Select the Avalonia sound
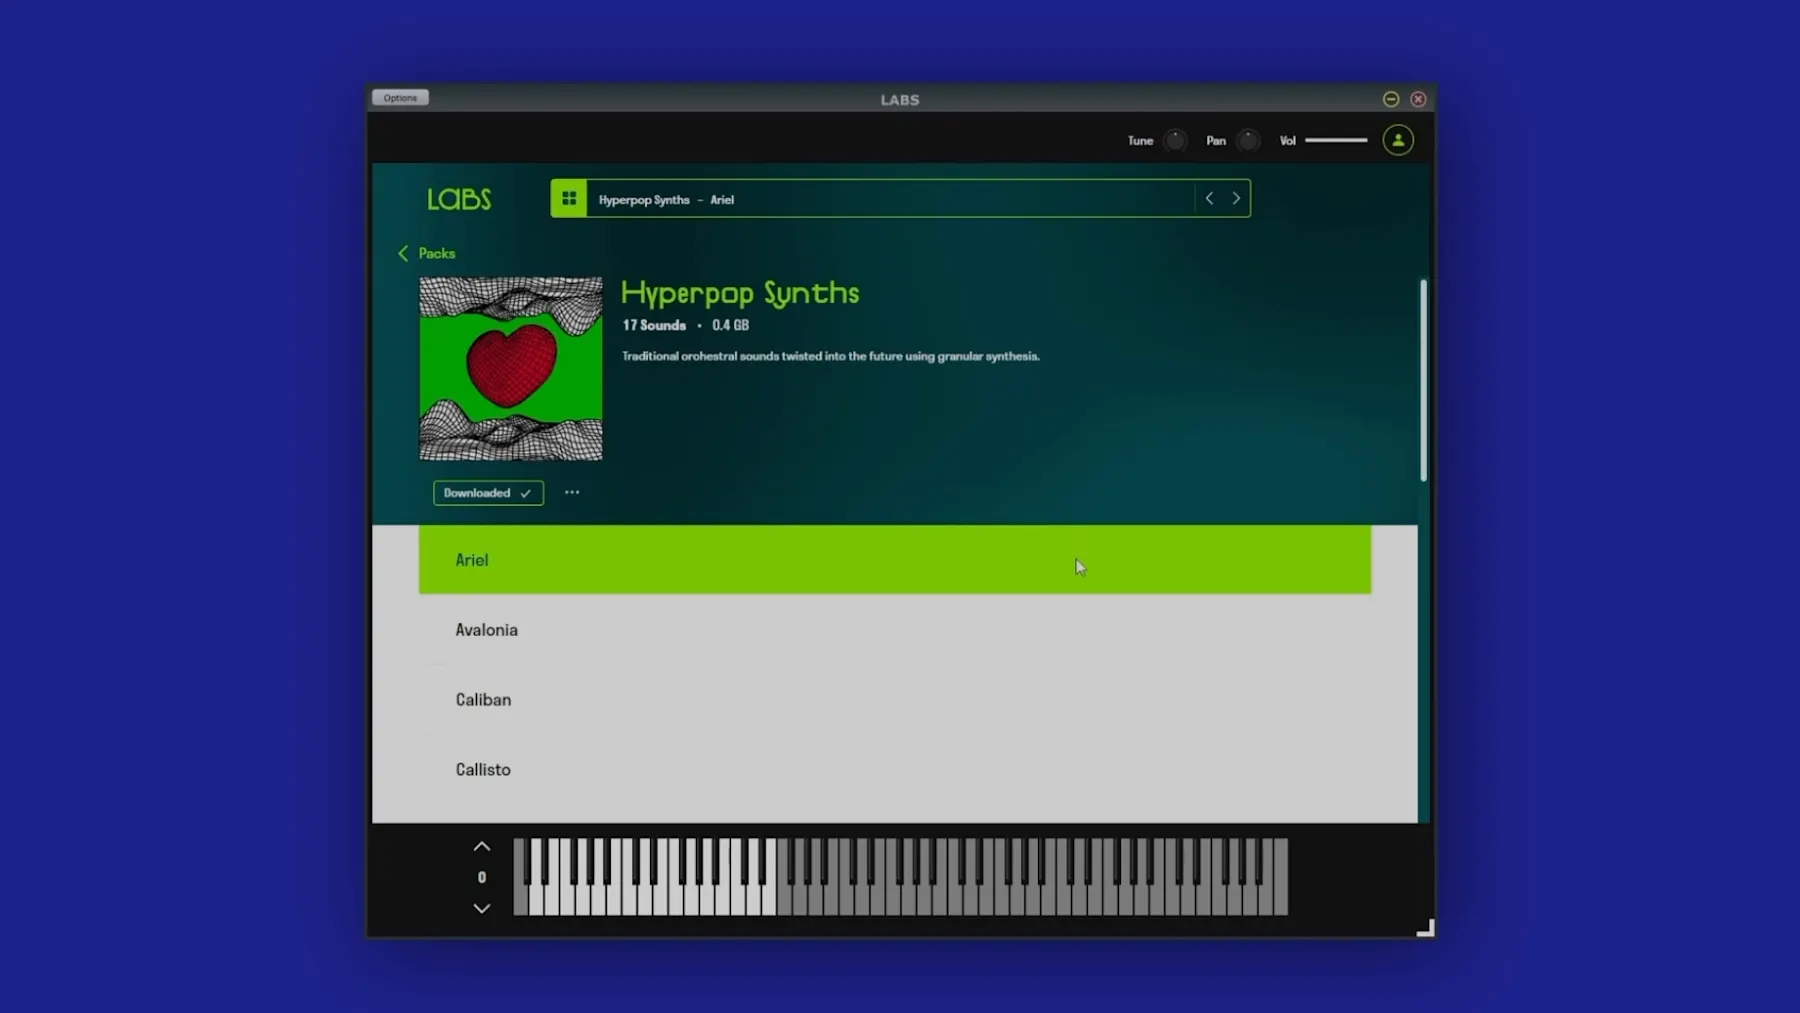 (895, 630)
